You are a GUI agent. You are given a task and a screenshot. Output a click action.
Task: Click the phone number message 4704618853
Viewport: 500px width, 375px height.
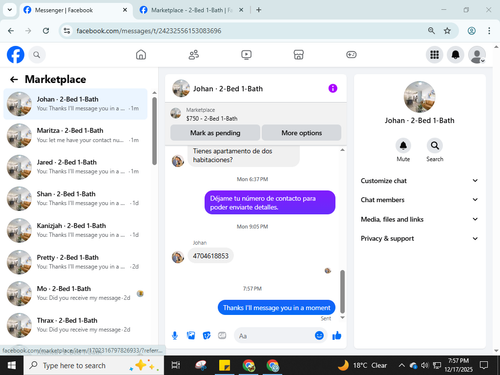(211, 256)
